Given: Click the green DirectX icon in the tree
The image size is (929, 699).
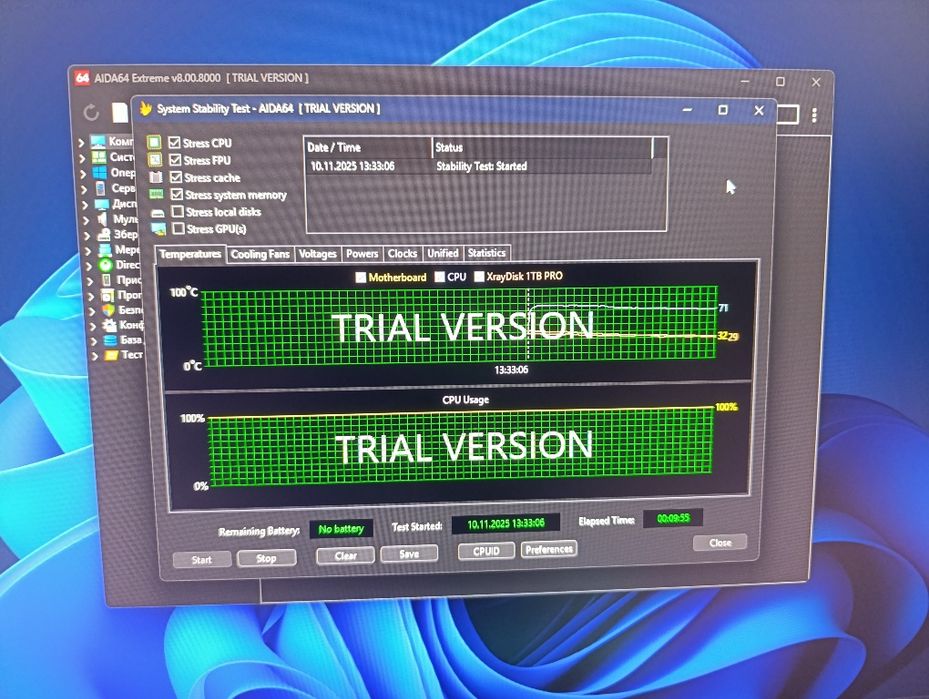Looking at the screenshot, I should pos(105,265).
